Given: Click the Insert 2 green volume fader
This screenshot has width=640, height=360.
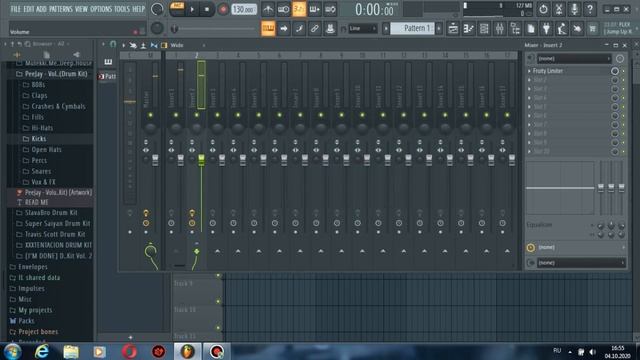Looking at the screenshot, I should coord(201,159).
